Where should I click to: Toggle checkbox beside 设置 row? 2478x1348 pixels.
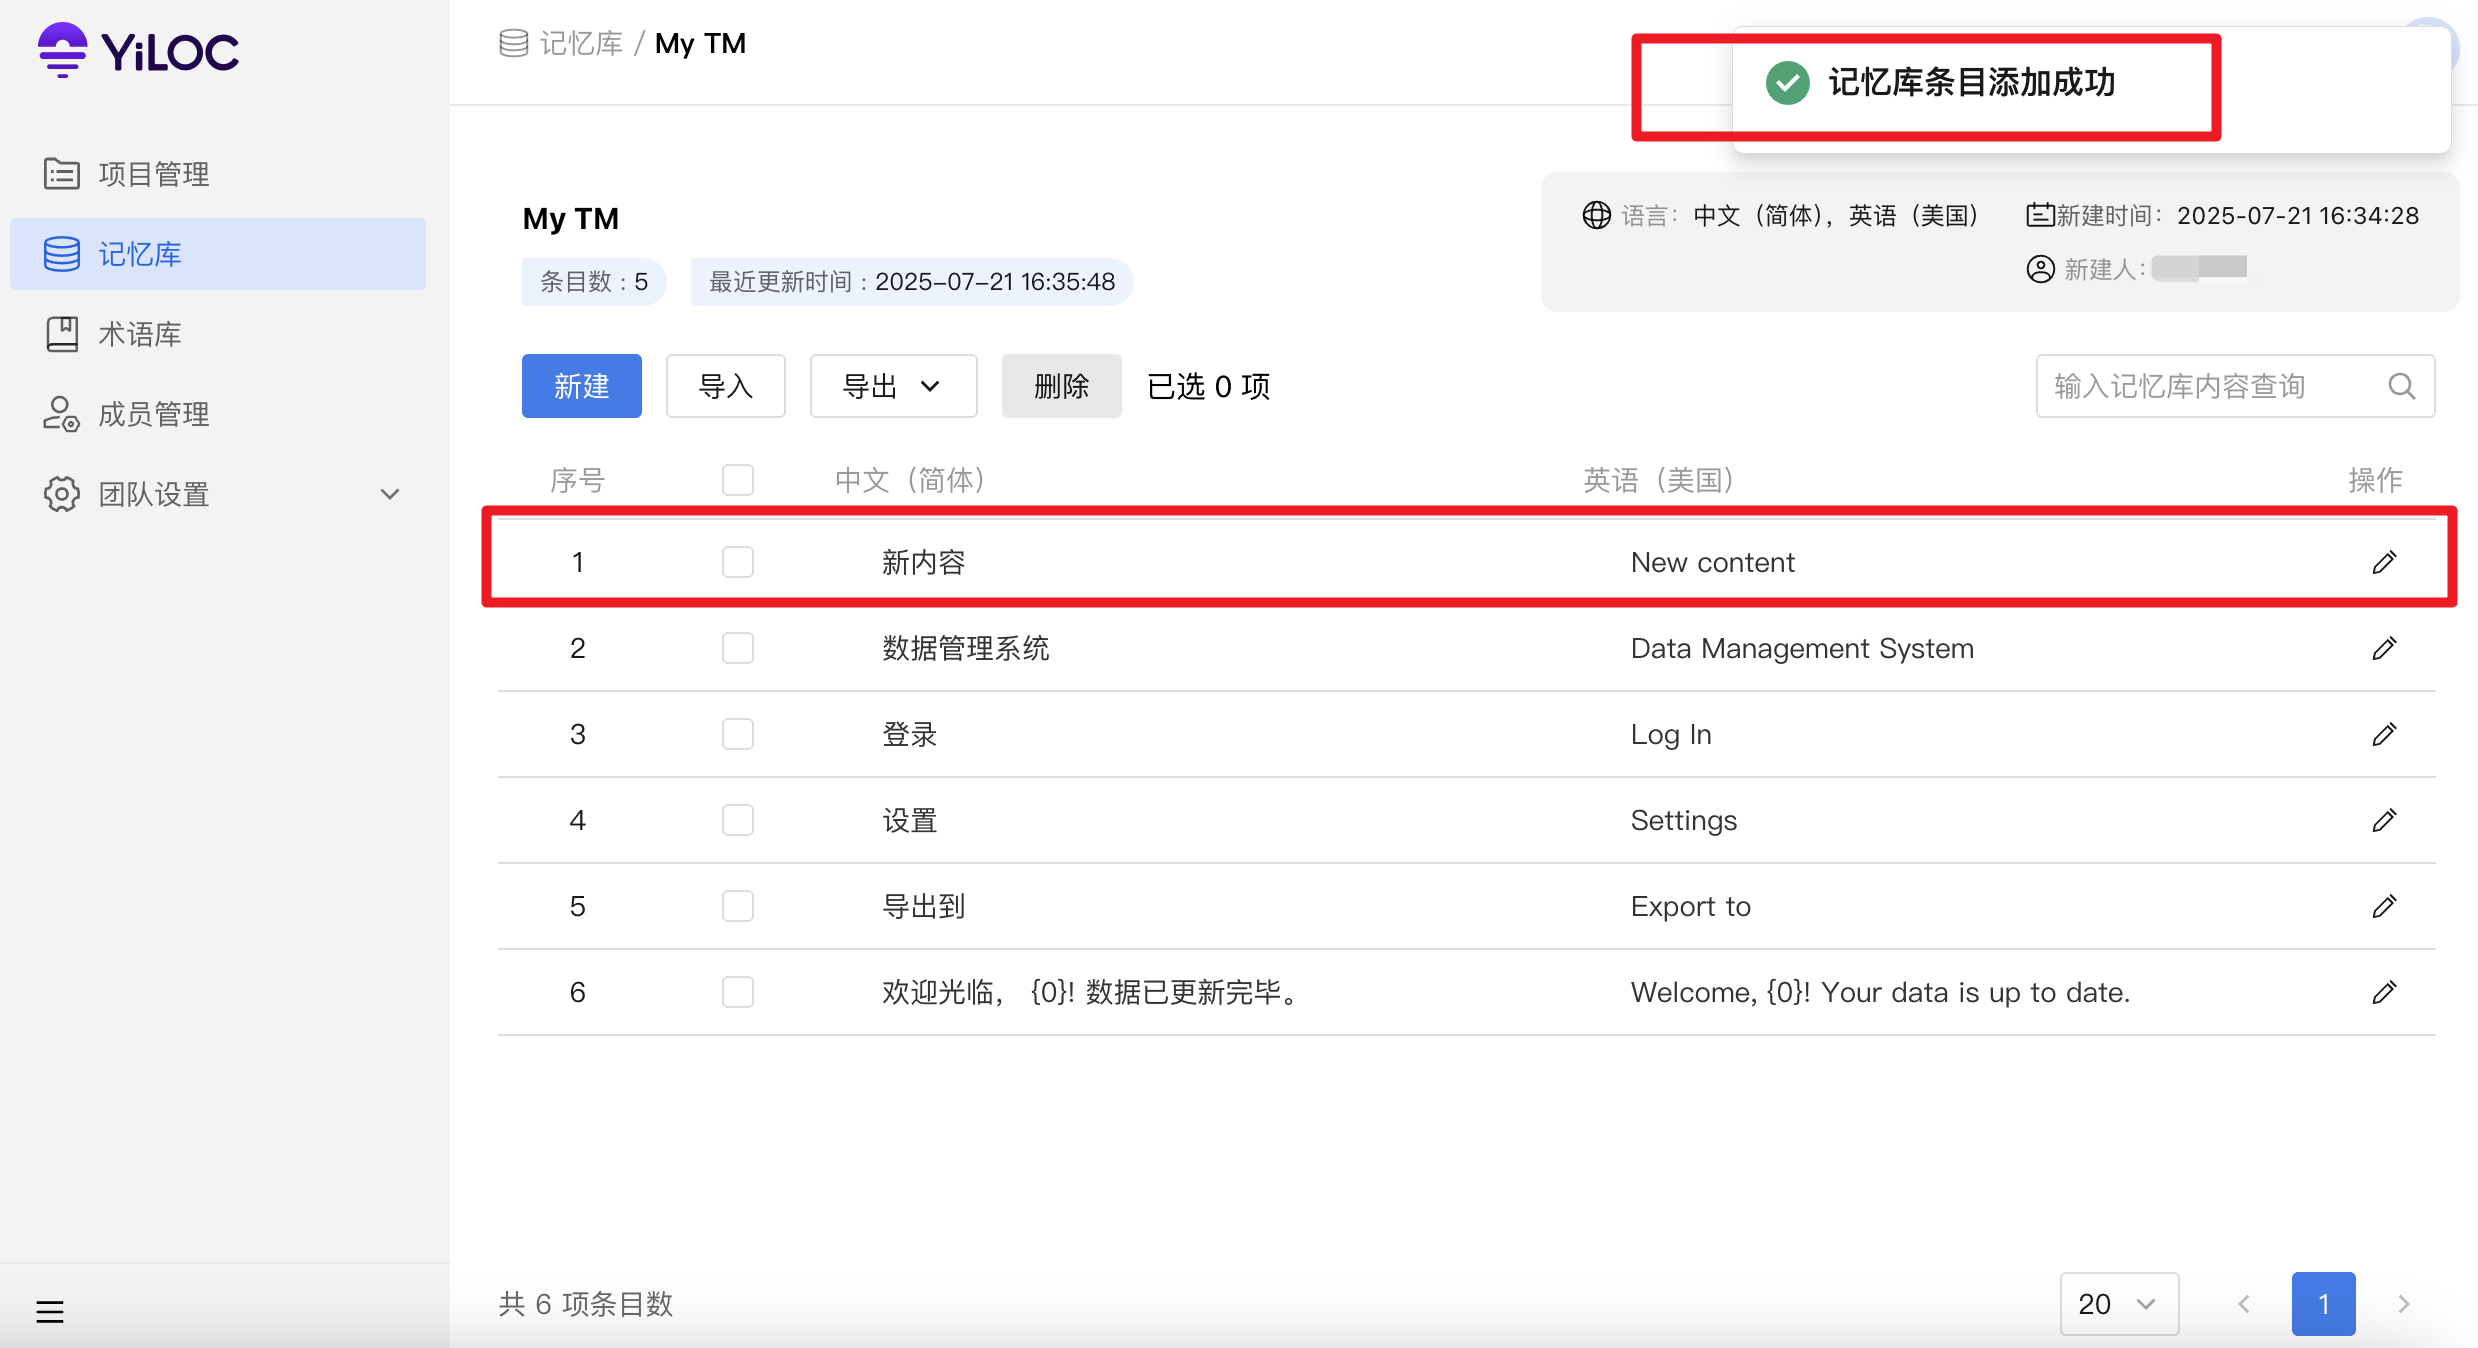click(738, 820)
